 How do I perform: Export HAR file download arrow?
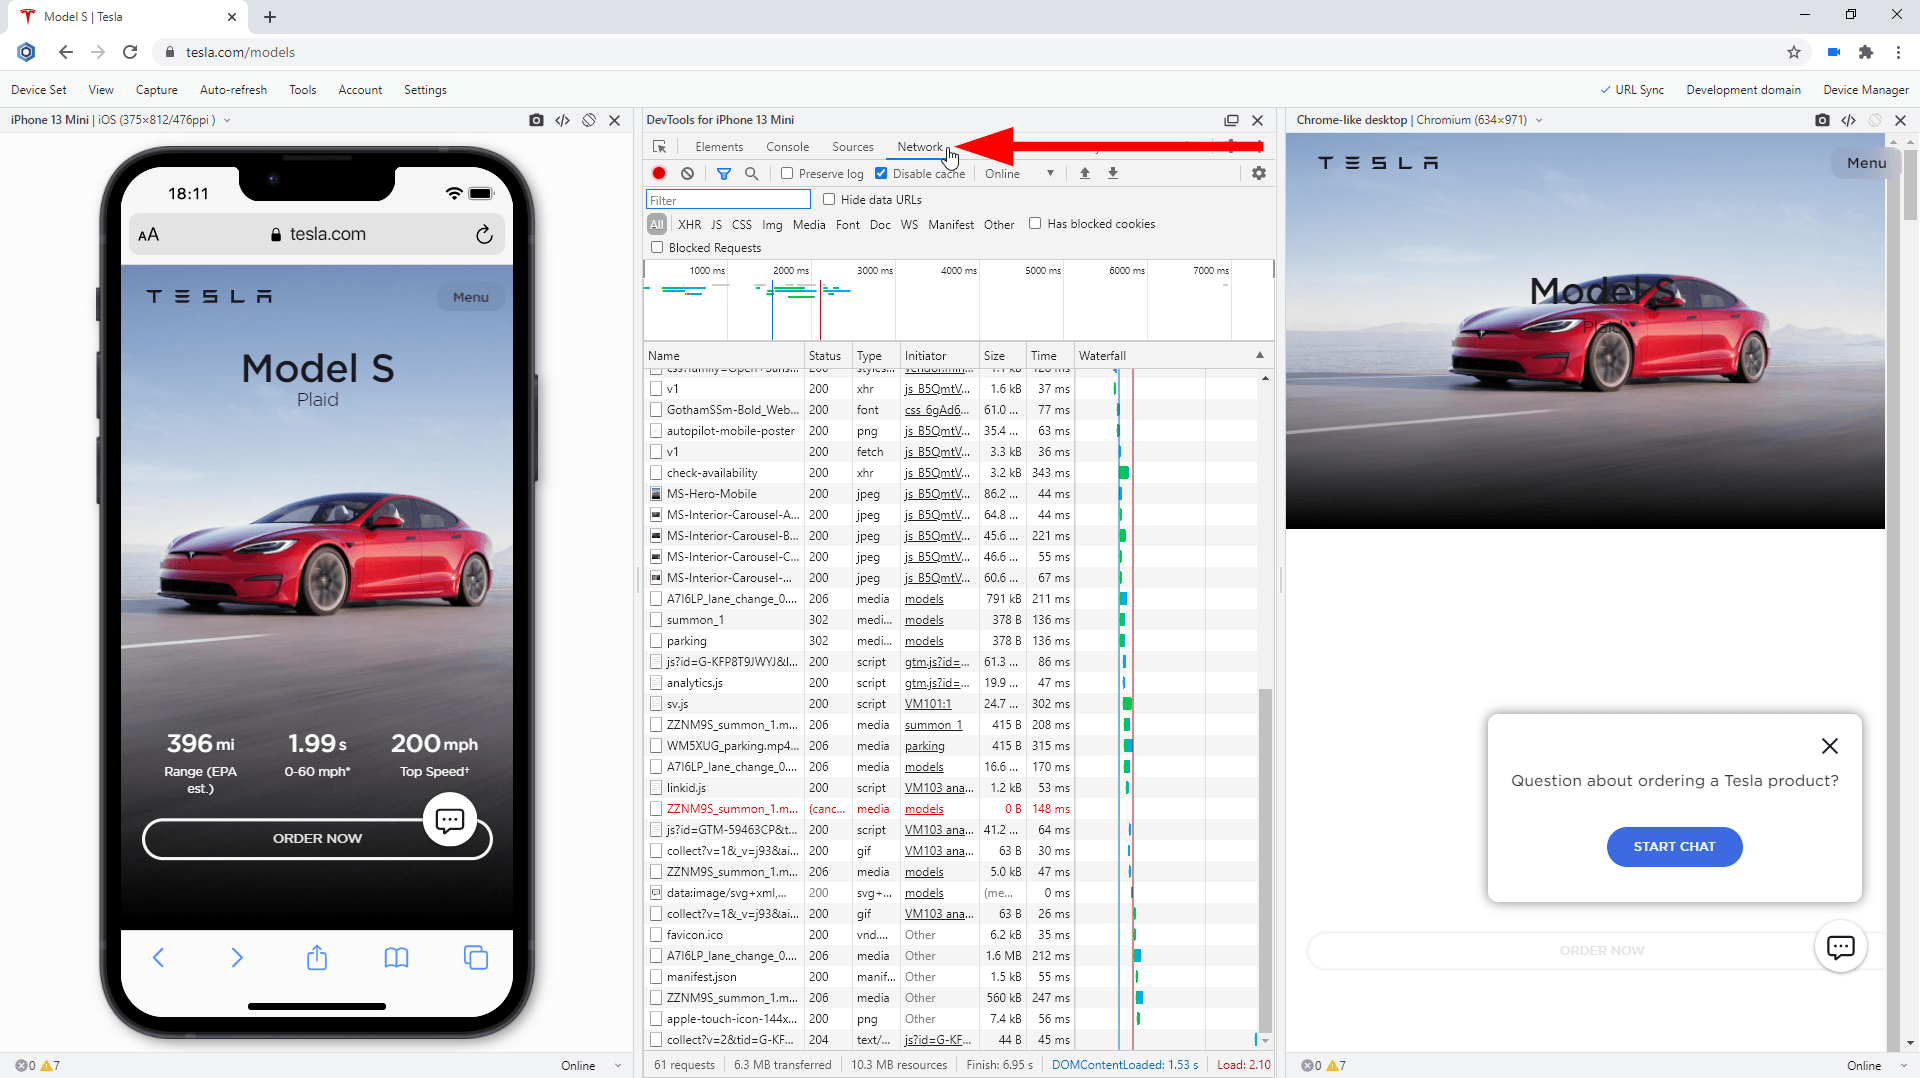[1113, 173]
